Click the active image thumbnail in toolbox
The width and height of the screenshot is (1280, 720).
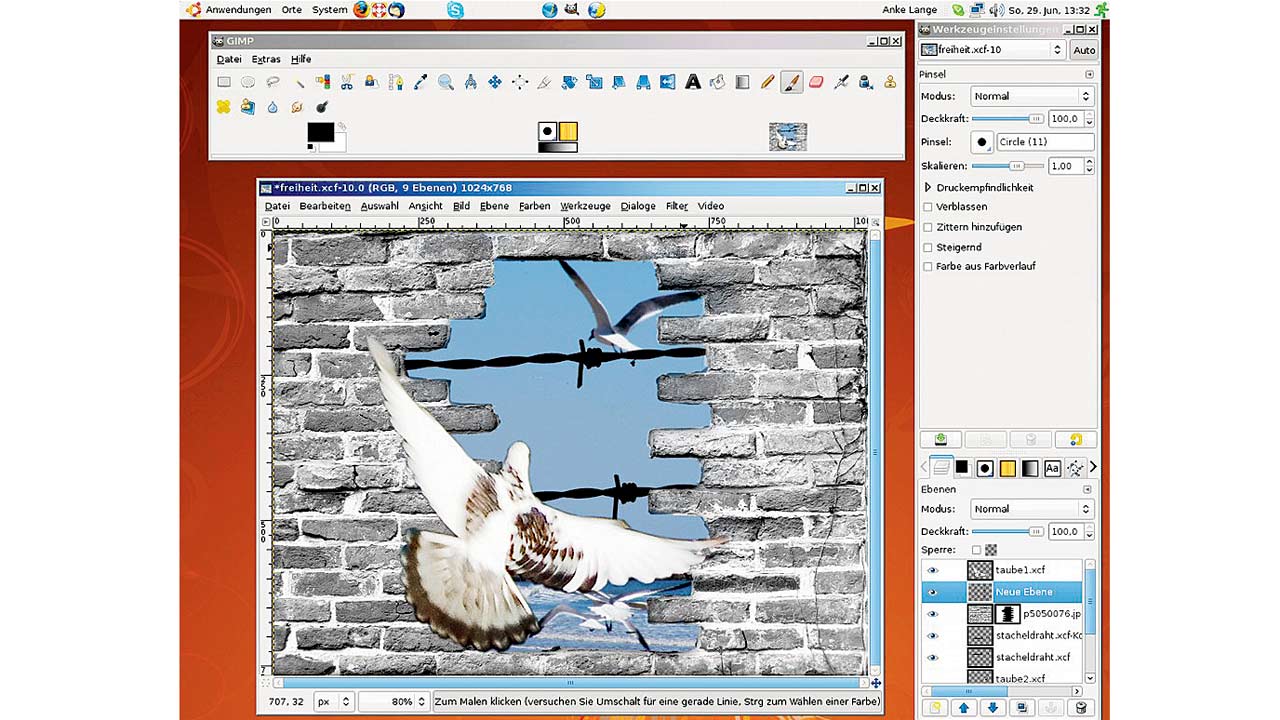(788, 136)
